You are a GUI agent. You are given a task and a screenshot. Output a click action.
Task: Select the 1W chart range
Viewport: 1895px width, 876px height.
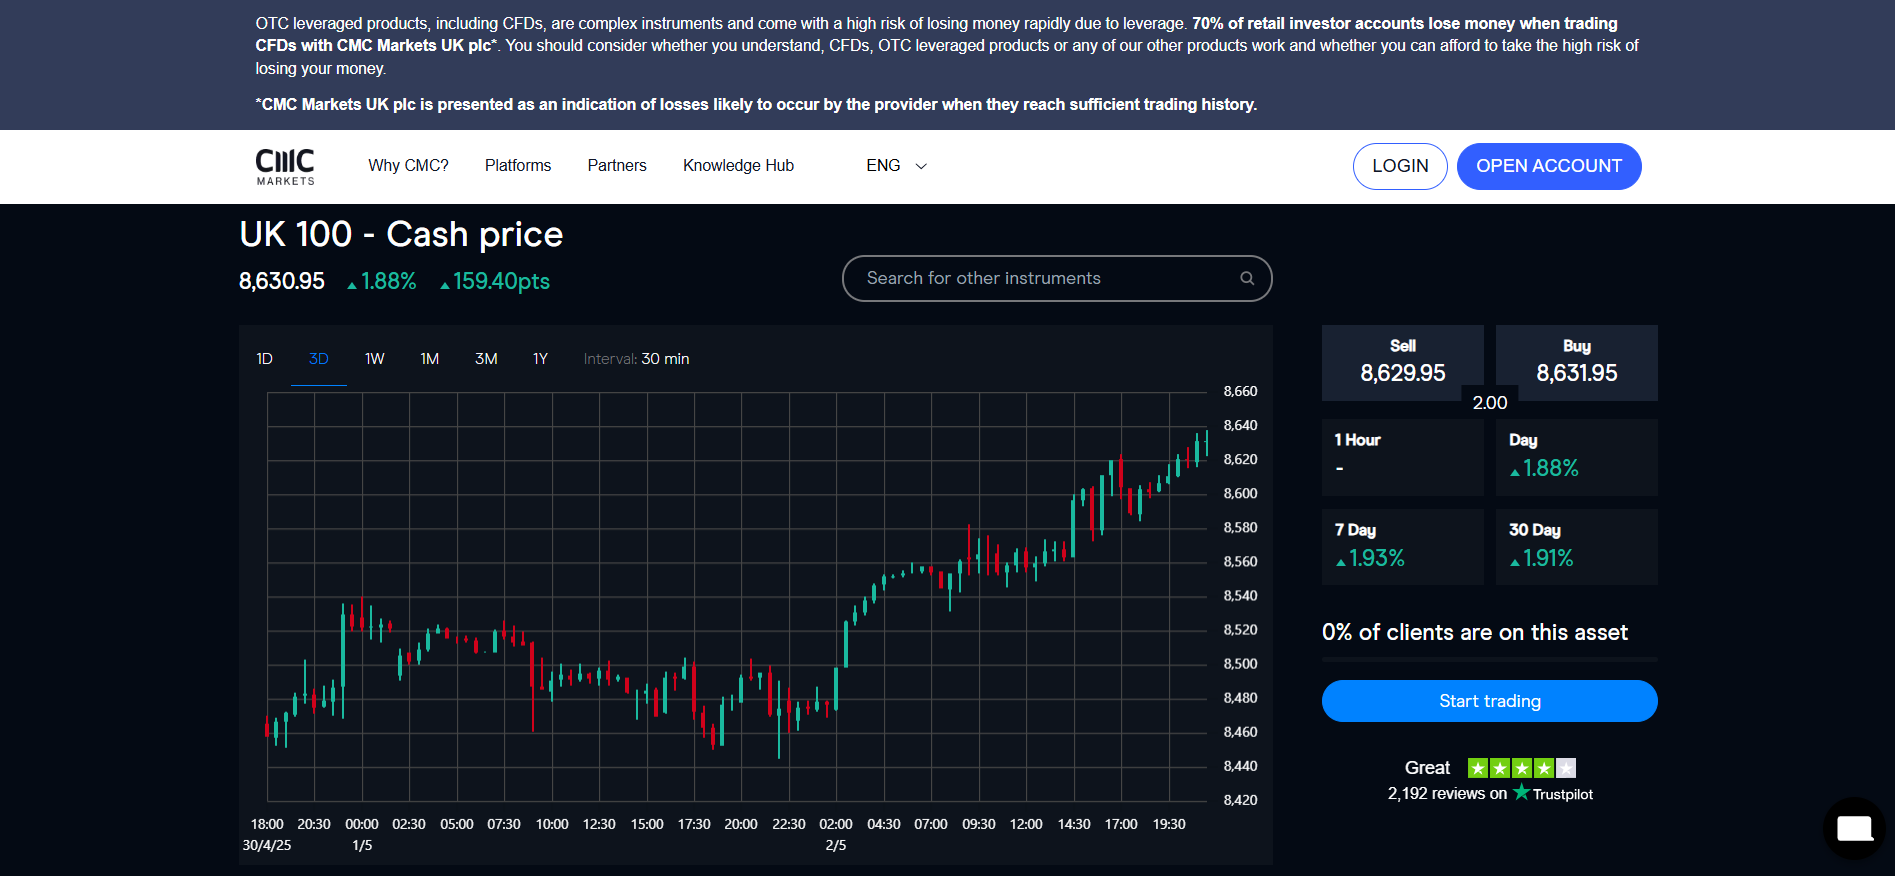(x=374, y=359)
